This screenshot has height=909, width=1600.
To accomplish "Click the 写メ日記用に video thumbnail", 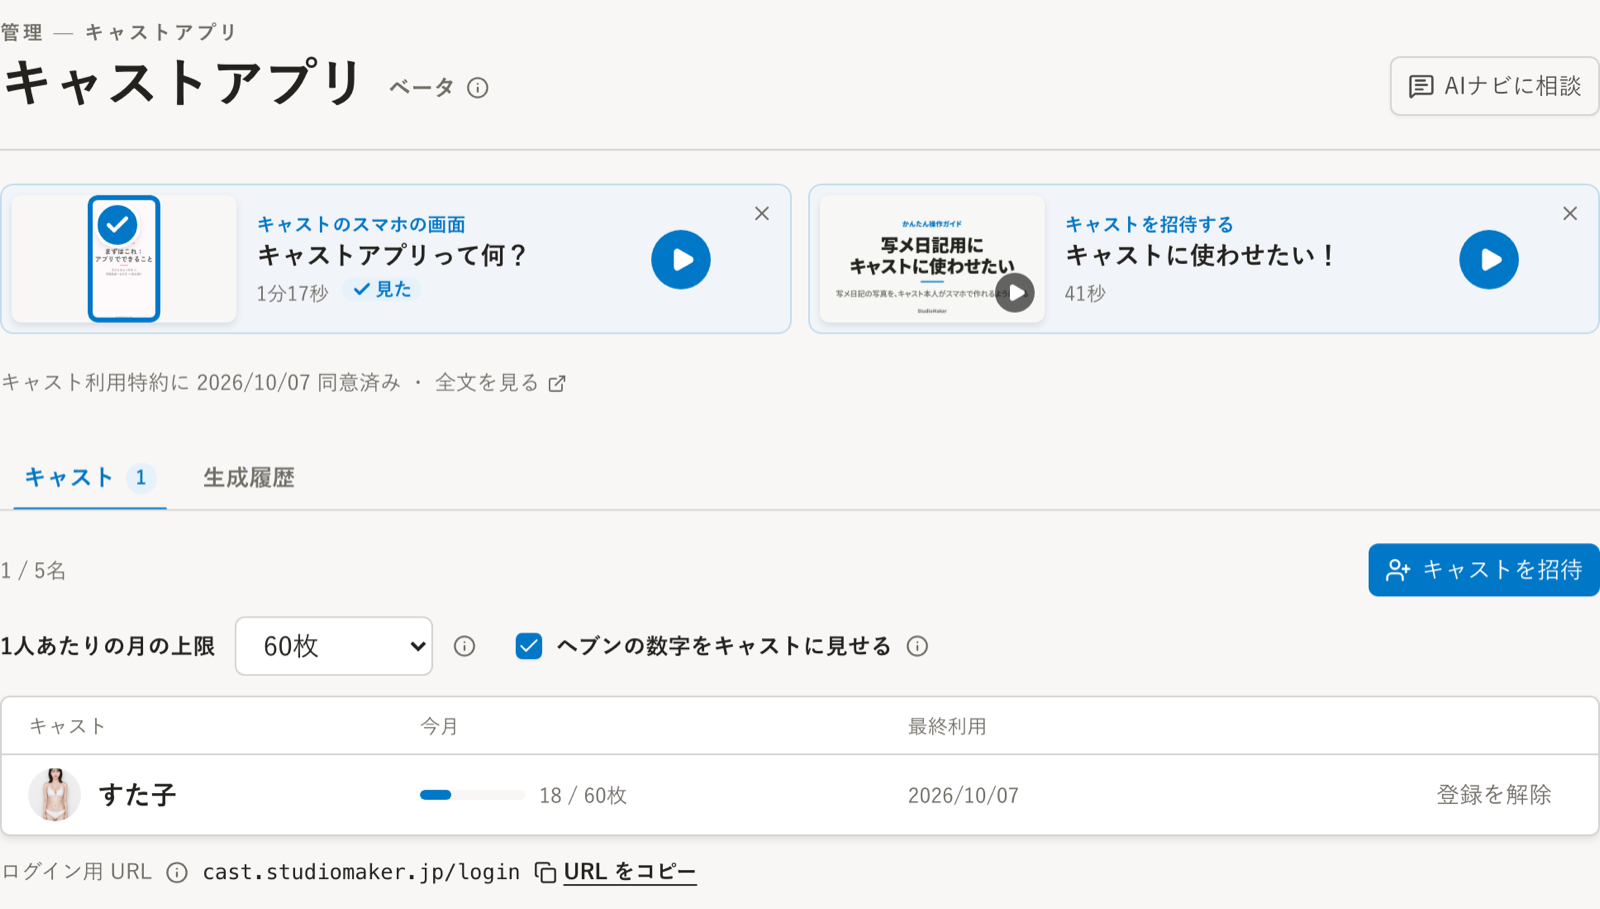I will coord(932,259).
